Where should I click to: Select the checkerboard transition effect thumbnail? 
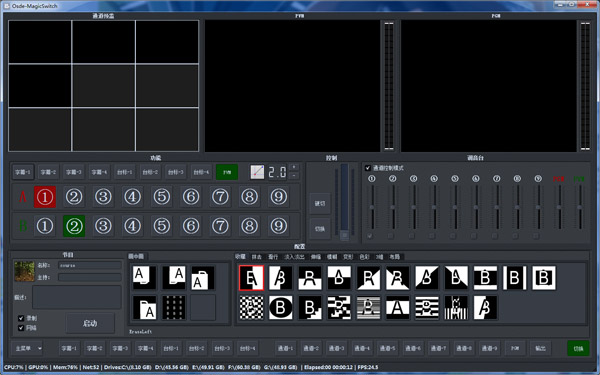[x=251, y=308]
